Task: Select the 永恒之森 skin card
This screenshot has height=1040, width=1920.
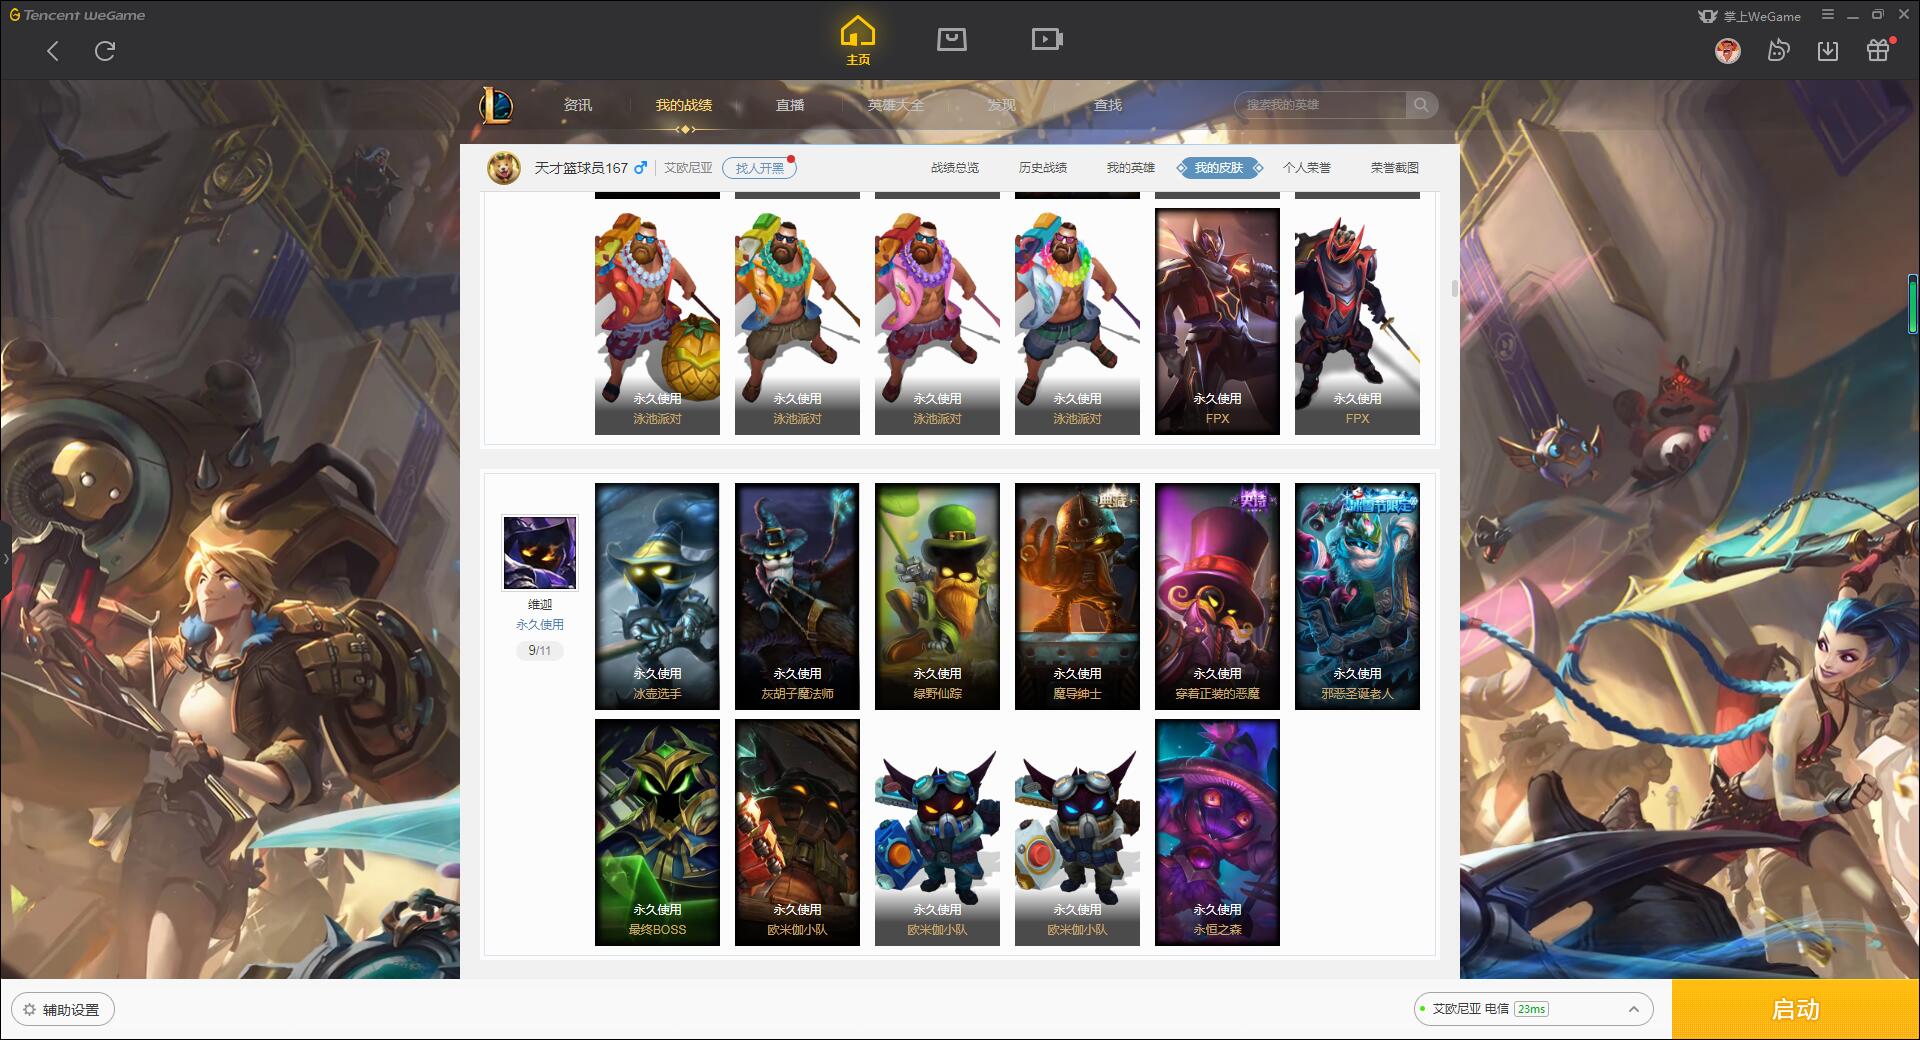Action: 1217,832
